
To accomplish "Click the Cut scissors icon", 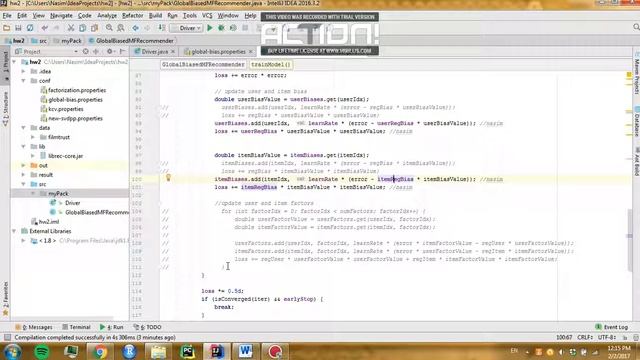I will click(x=71, y=28).
